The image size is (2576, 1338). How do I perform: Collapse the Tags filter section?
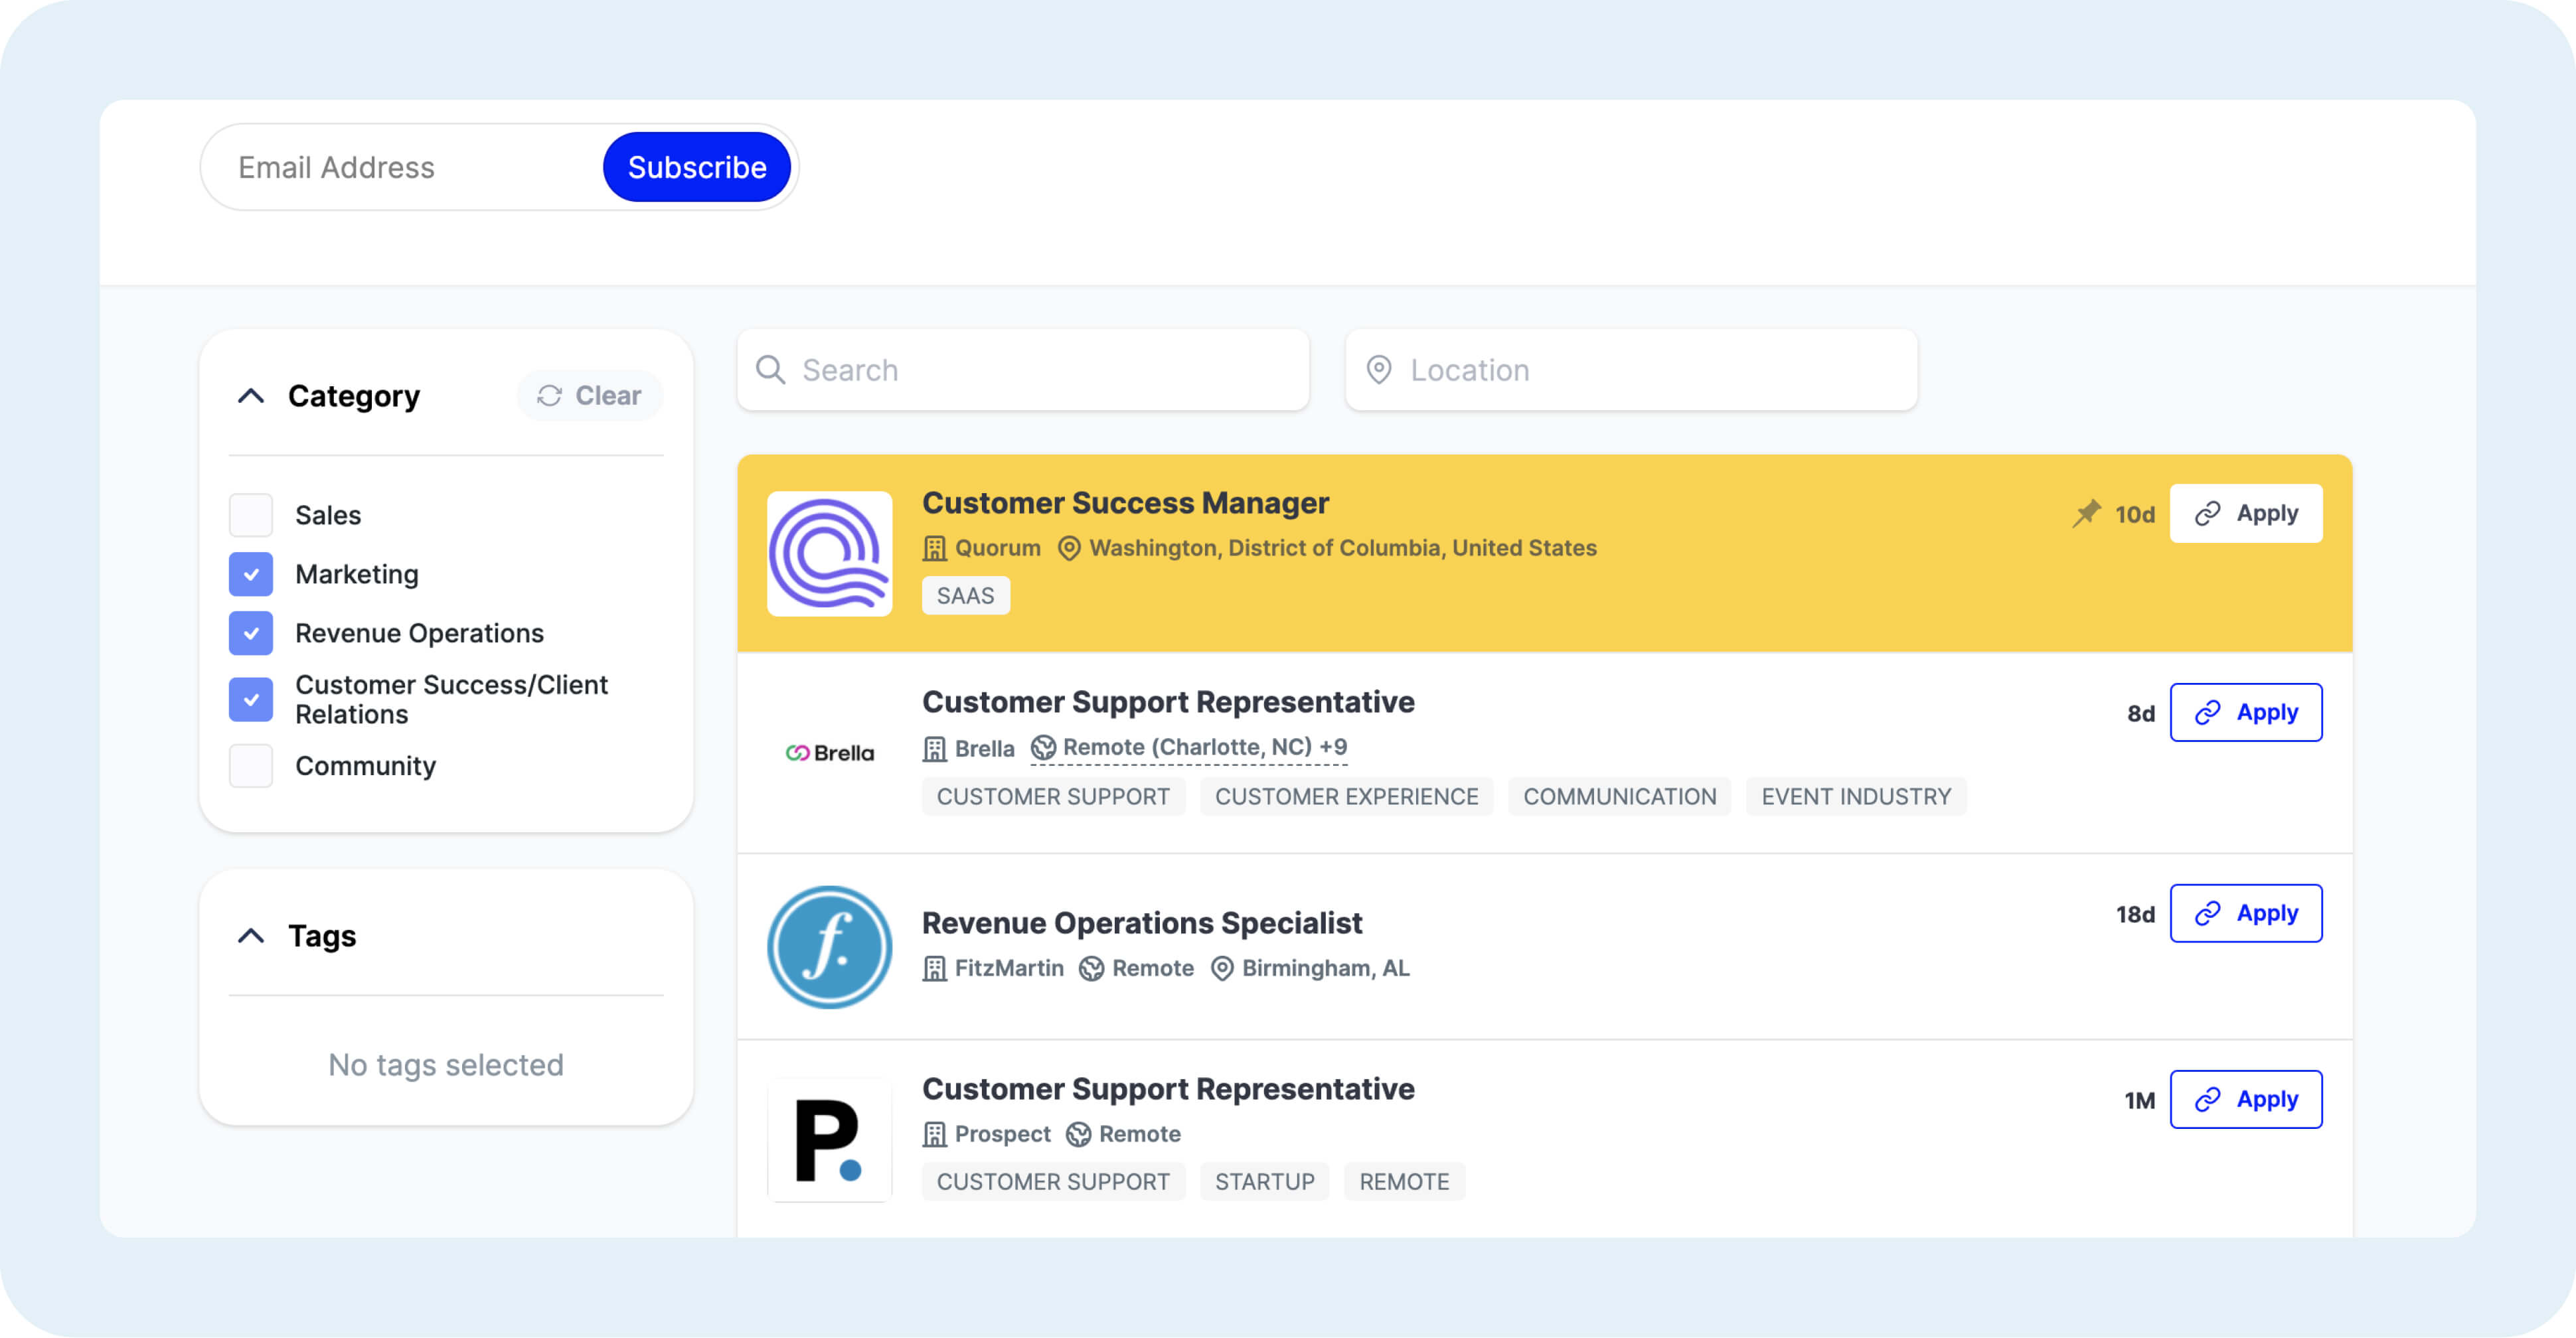pyautogui.click(x=251, y=936)
